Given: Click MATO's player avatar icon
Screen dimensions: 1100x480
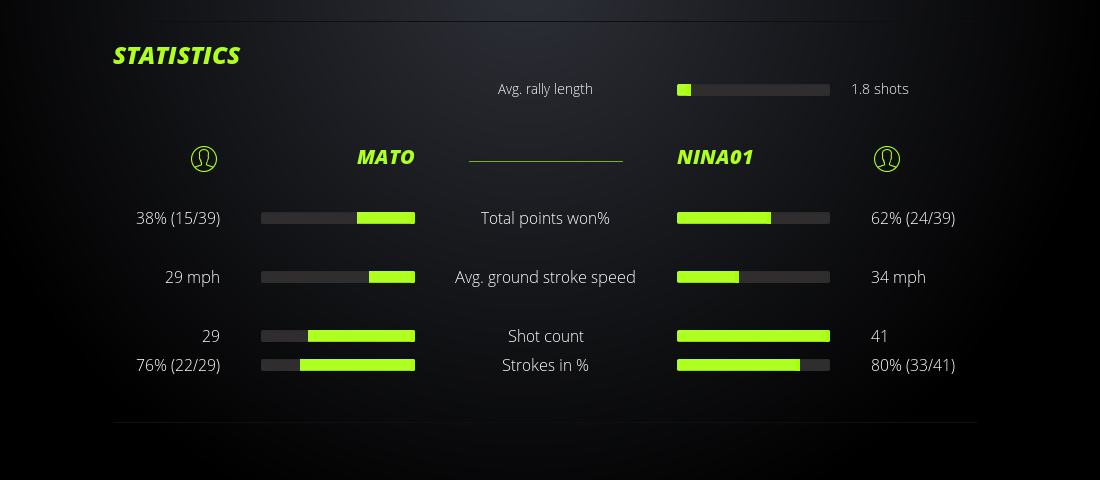Looking at the screenshot, I should click(x=204, y=158).
